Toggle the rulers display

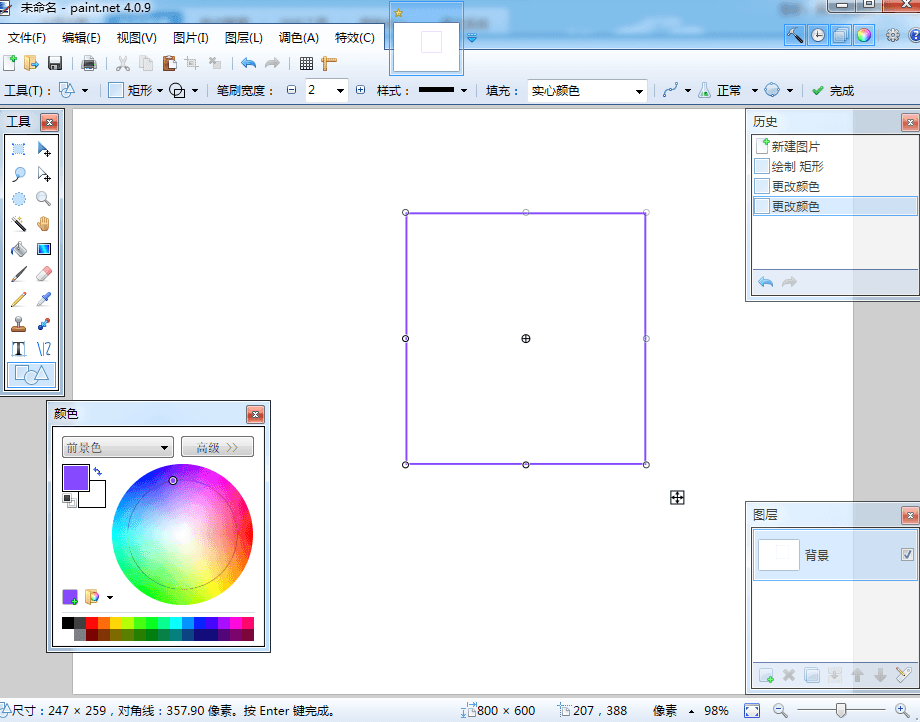pos(329,63)
